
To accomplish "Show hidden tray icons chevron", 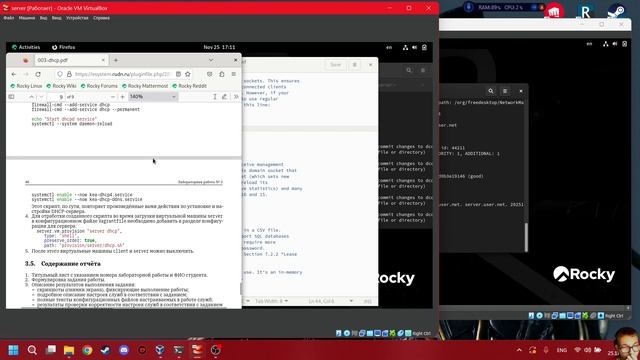I will pos(519,350).
